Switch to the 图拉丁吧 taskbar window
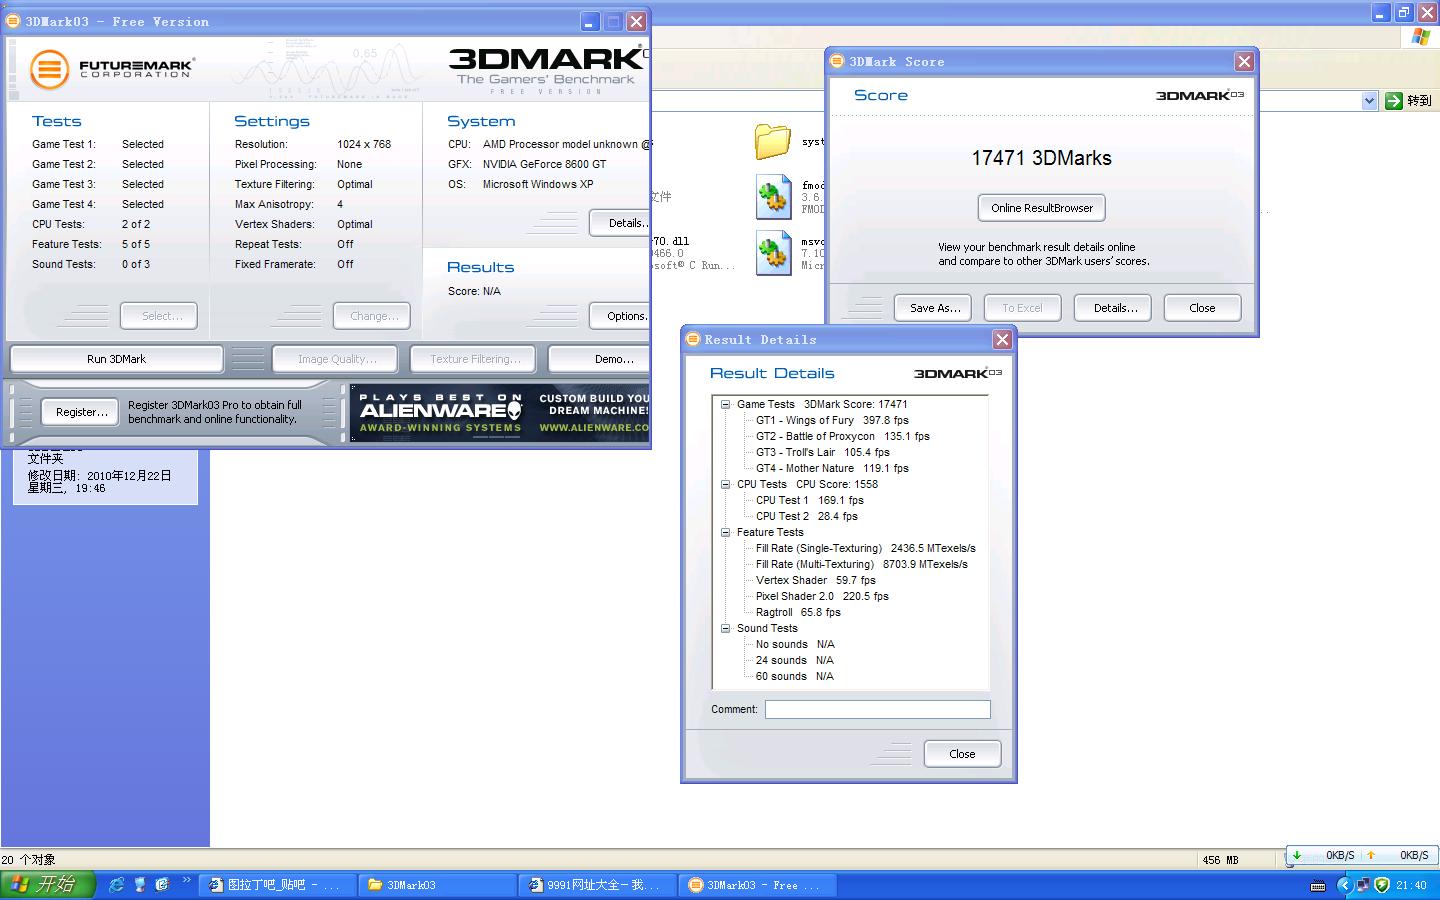The width and height of the screenshot is (1440, 900). [278, 885]
